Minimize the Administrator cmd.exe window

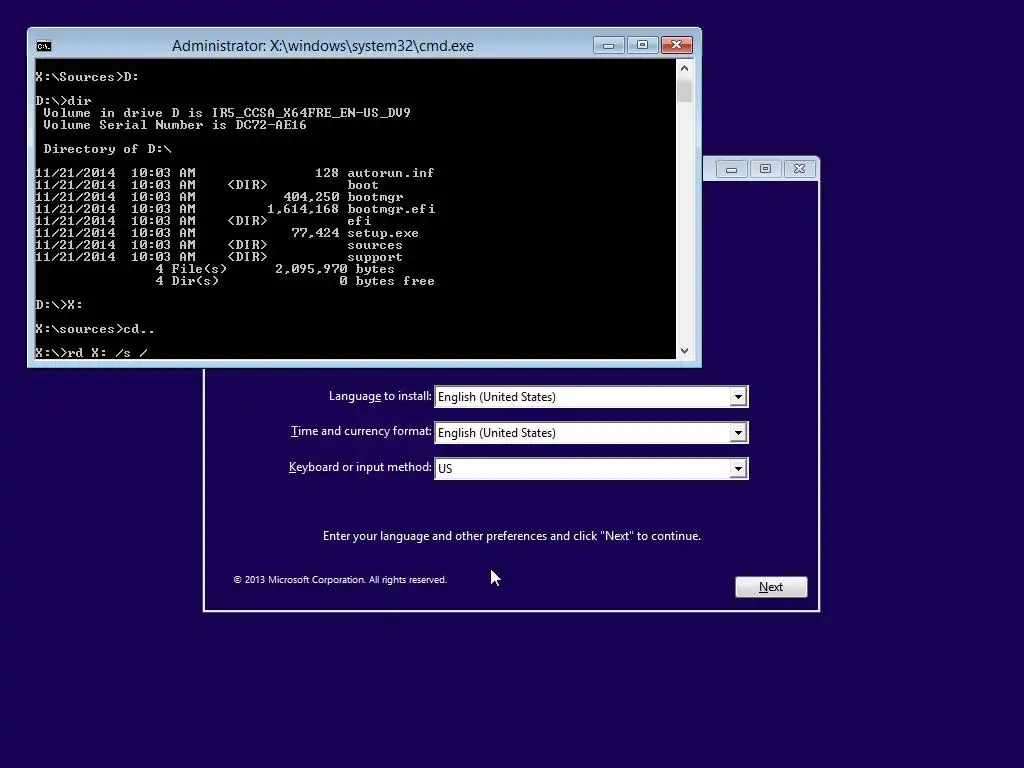click(609, 45)
